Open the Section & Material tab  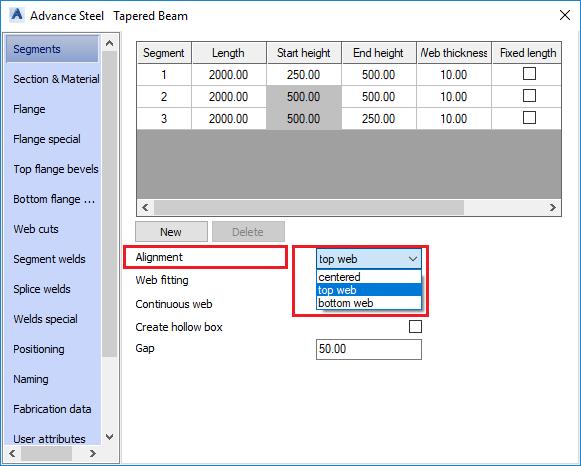[56, 79]
